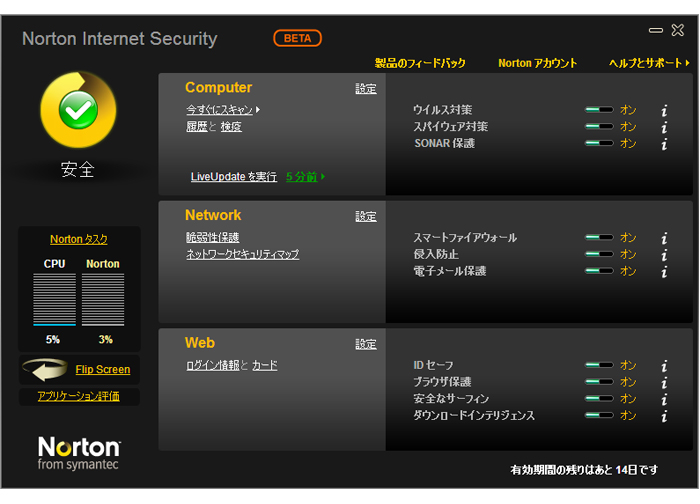The image size is (700, 504).
Task: Click the BETA badge in title
Action: point(297,38)
